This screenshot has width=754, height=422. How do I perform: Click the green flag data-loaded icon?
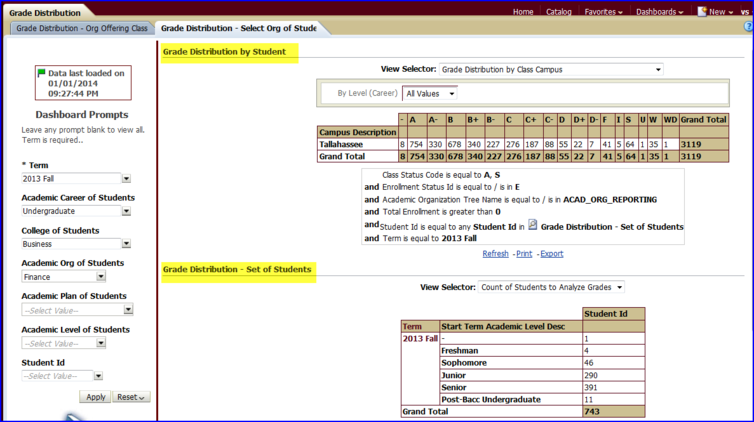tap(41, 73)
